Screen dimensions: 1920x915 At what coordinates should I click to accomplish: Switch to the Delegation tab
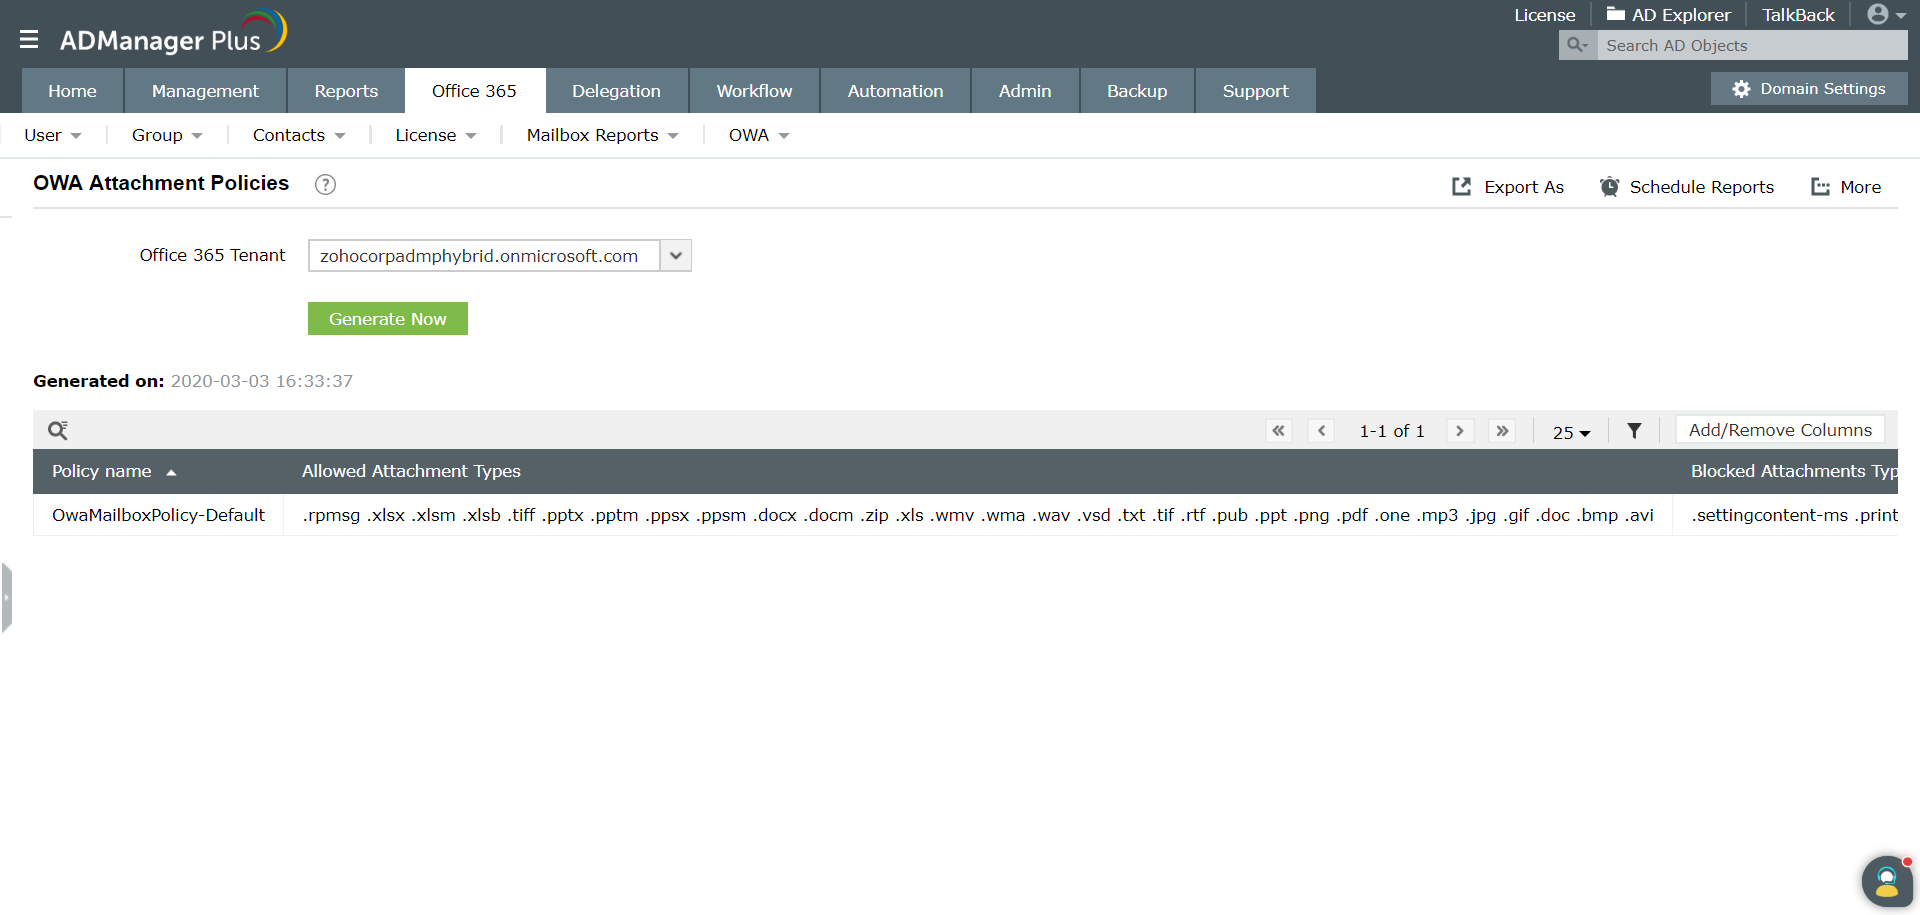[616, 91]
